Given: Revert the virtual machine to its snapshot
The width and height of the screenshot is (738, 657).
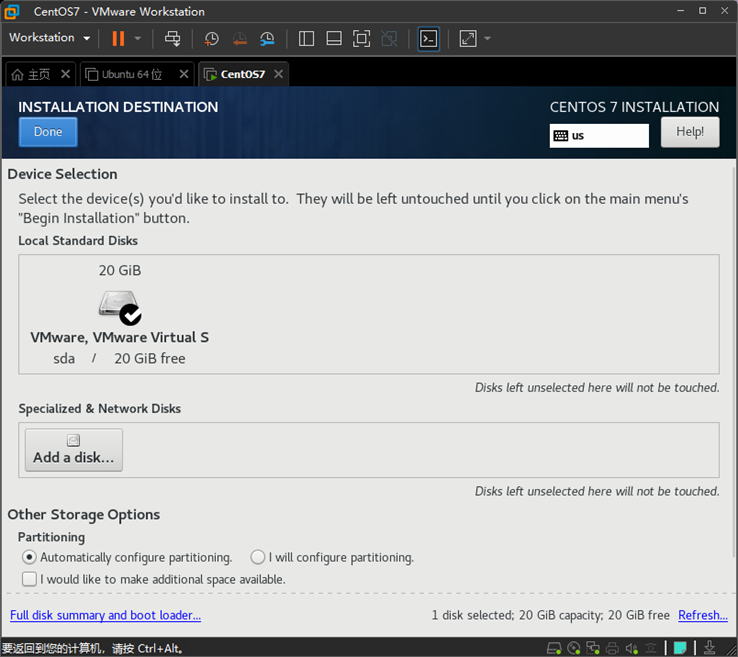Looking at the screenshot, I should tap(240, 39).
